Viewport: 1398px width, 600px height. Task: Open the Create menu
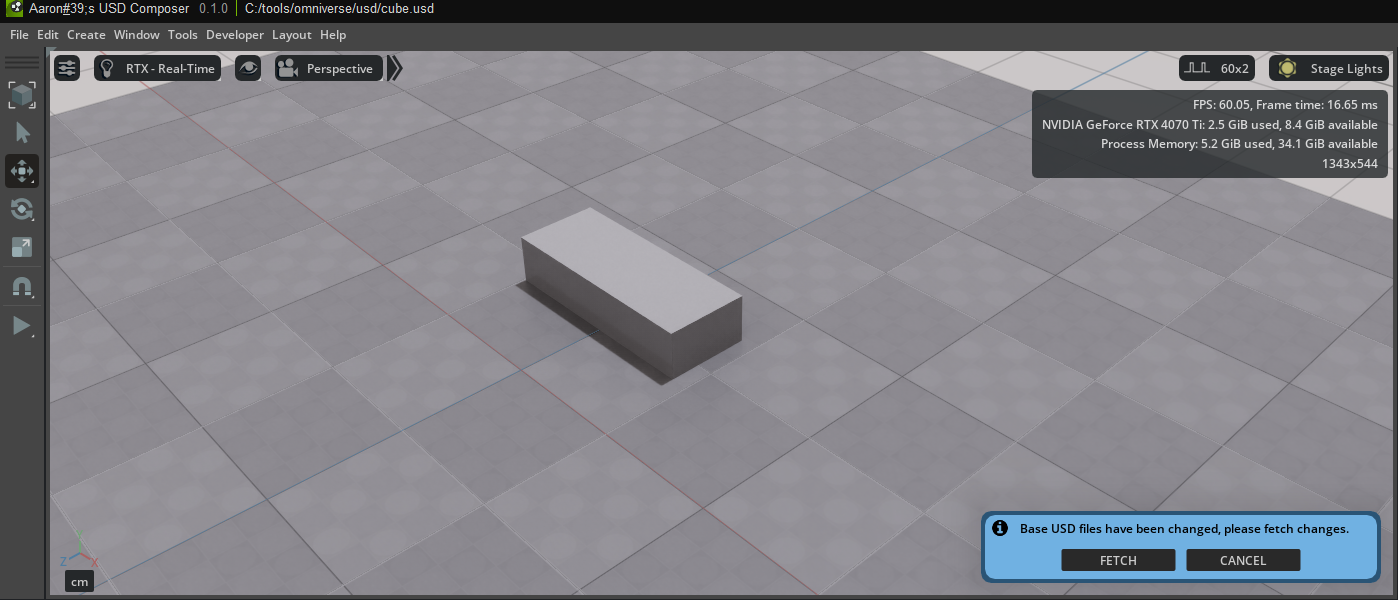(86, 34)
